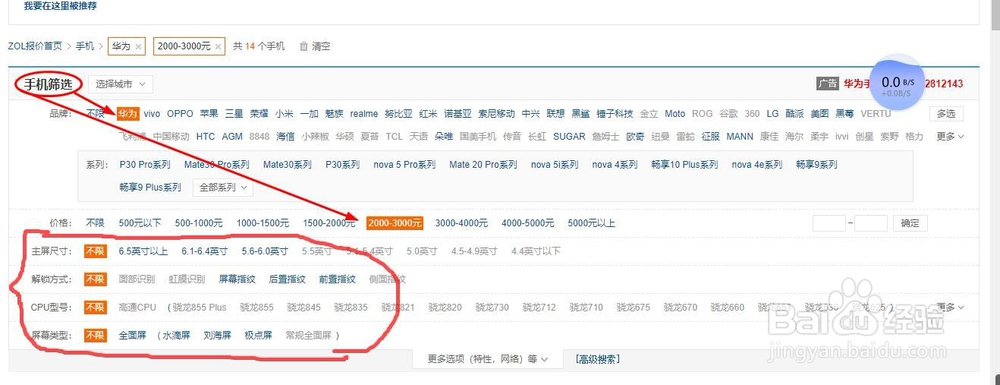Image resolution: width=1000 pixels, height=385 pixels.
Task: Open the 全部系列 series dropdown
Action: (x=223, y=187)
